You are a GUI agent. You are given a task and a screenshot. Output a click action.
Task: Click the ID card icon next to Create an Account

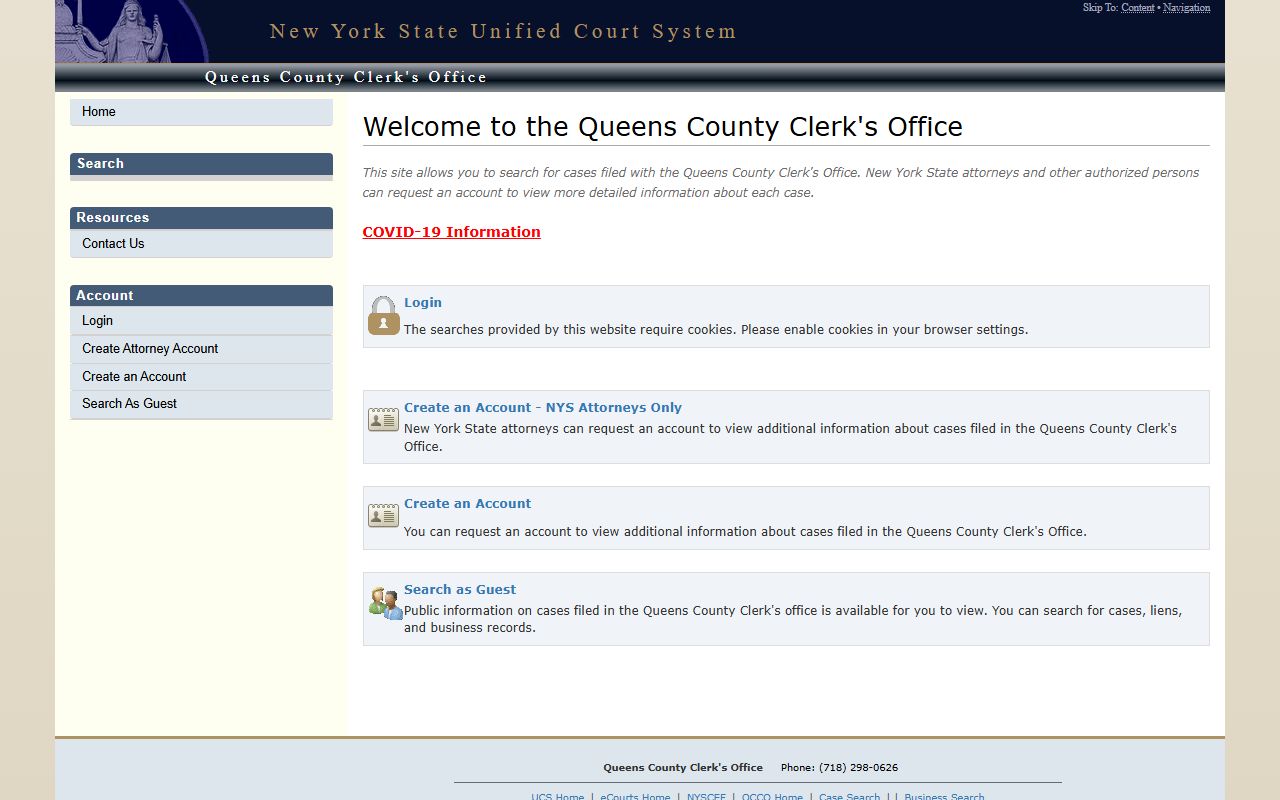pos(383,516)
